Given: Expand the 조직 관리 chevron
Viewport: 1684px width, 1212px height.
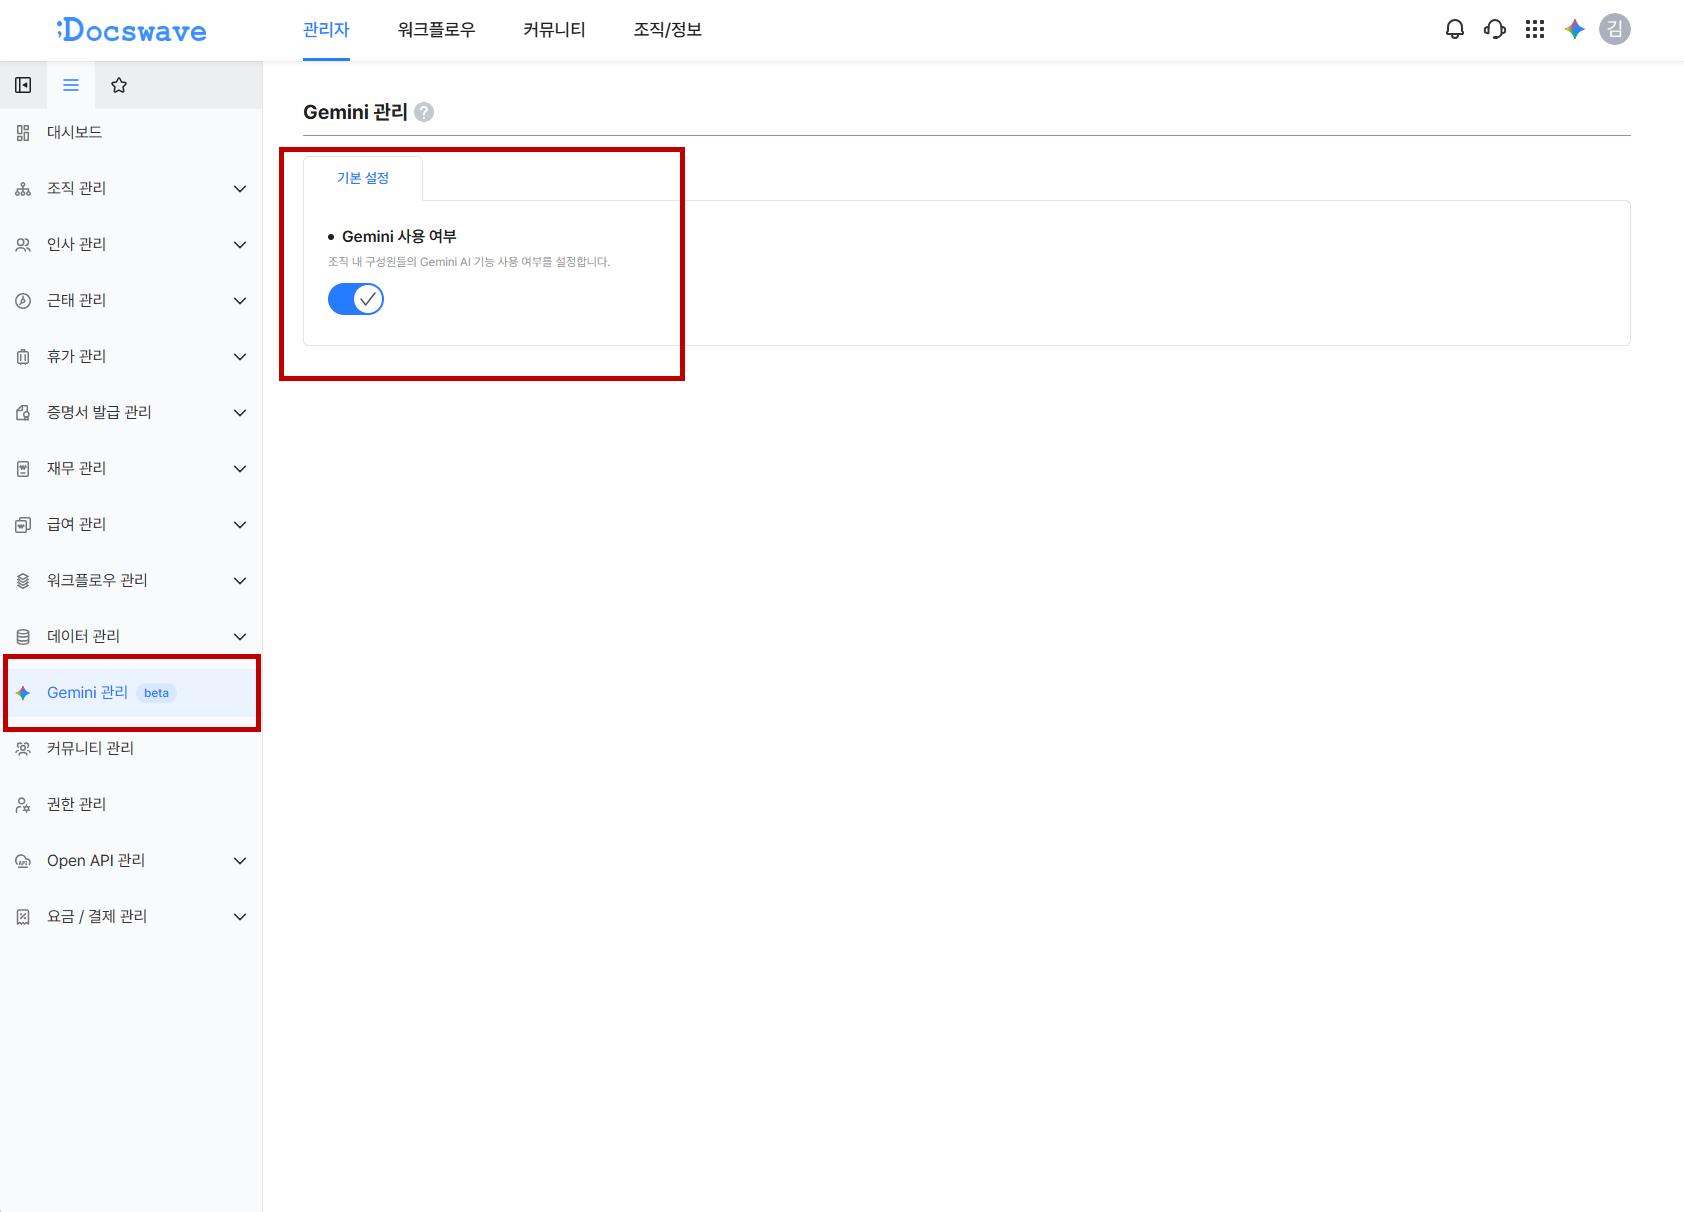Looking at the screenshot, I should coord(240,189).
